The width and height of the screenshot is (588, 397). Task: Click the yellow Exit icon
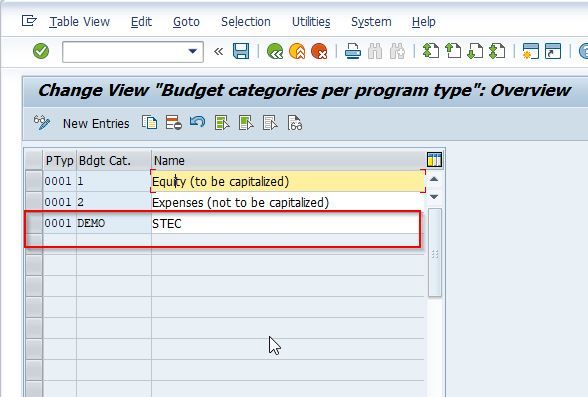(297, 51)
